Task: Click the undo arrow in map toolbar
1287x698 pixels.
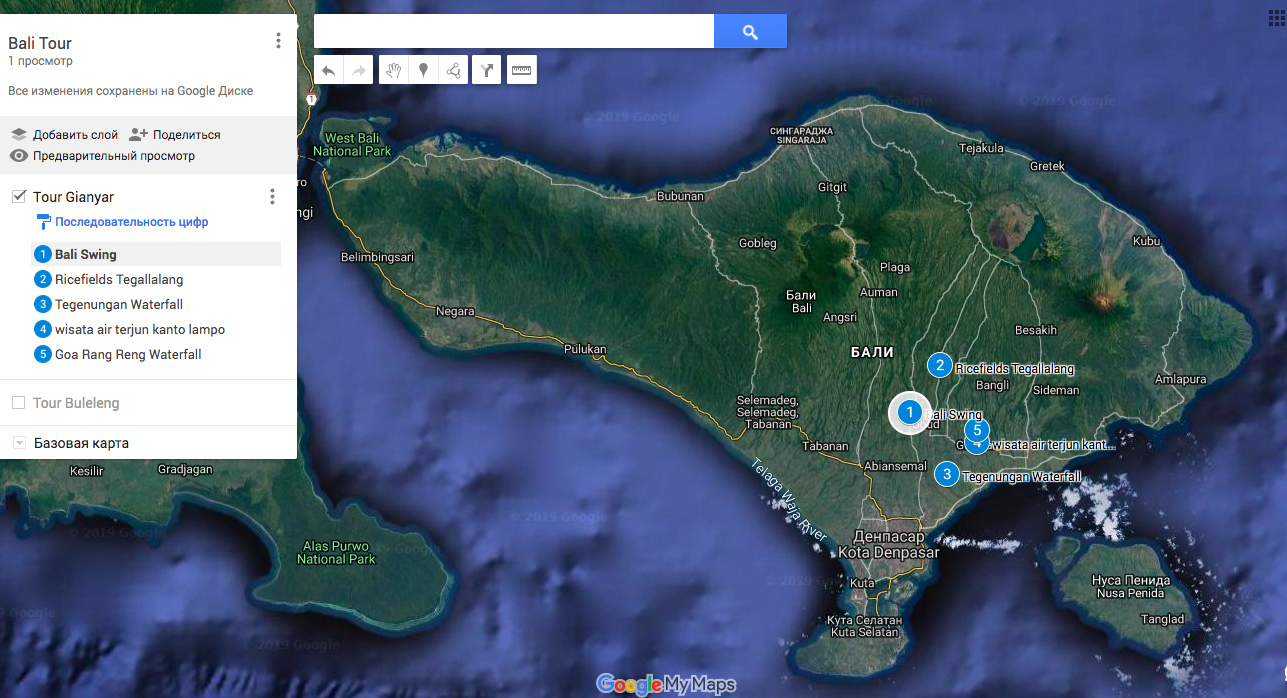Action: click(x=329, y=70)
